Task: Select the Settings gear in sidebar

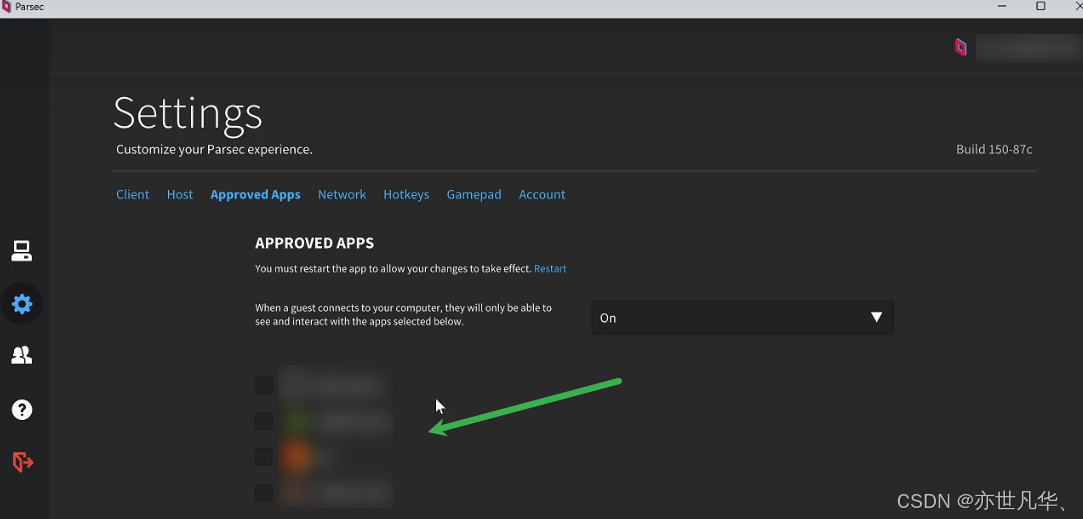Action: (x=21, y=303)
